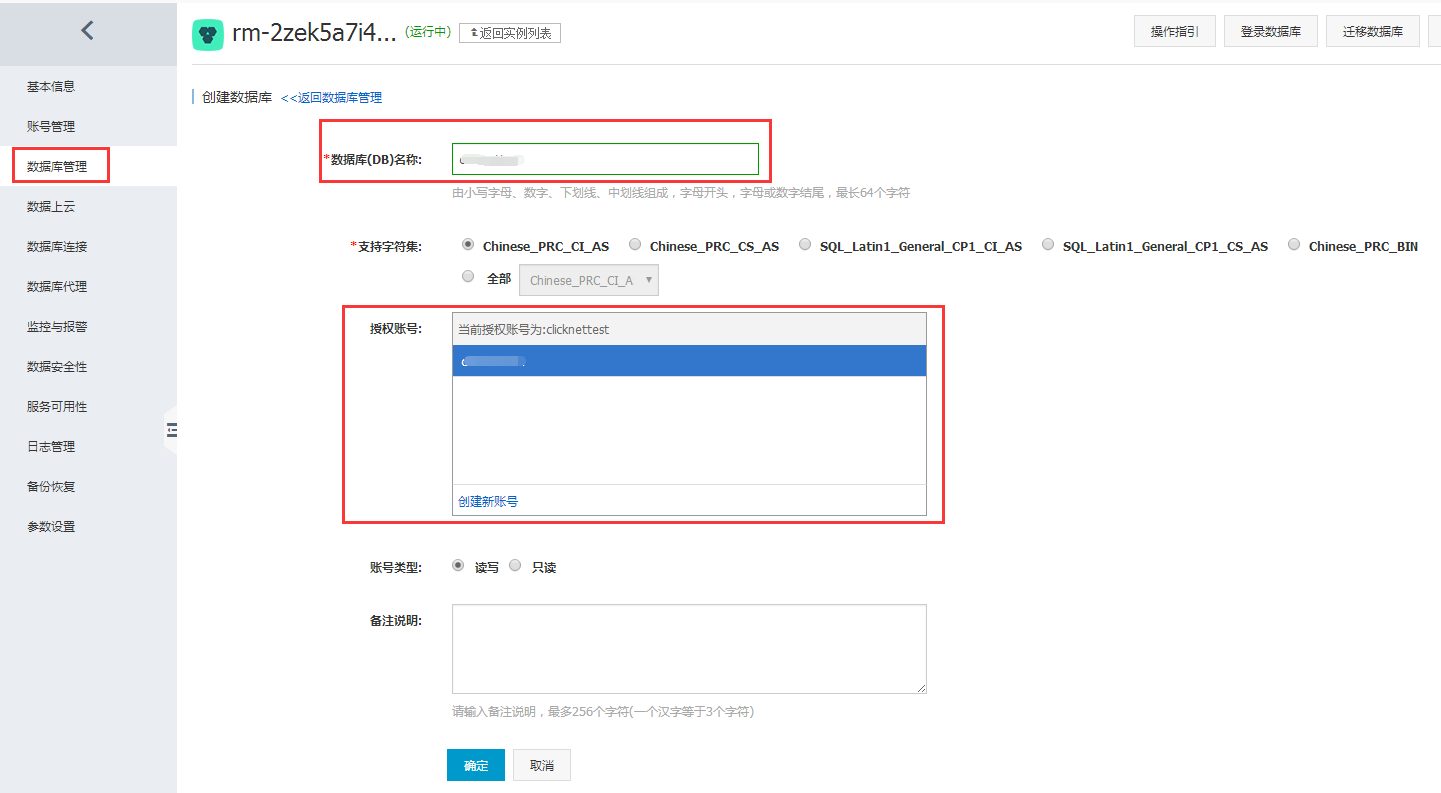
Task: Click <<返回数据库管理 link
Action: pos(331,98)
